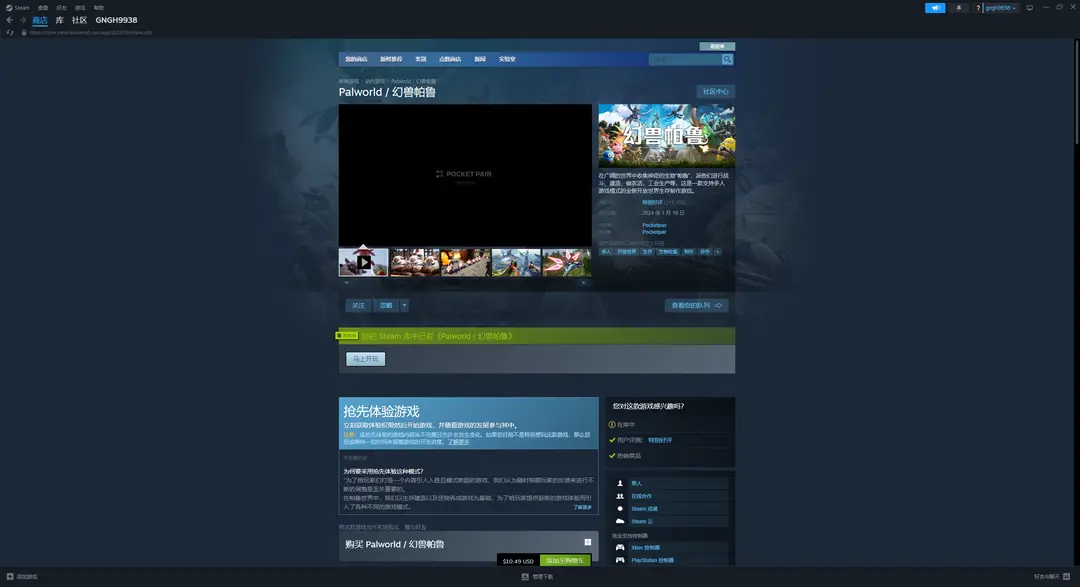
Task: Select the fifth thumbnail with pink wings
Action: point(566,262)
